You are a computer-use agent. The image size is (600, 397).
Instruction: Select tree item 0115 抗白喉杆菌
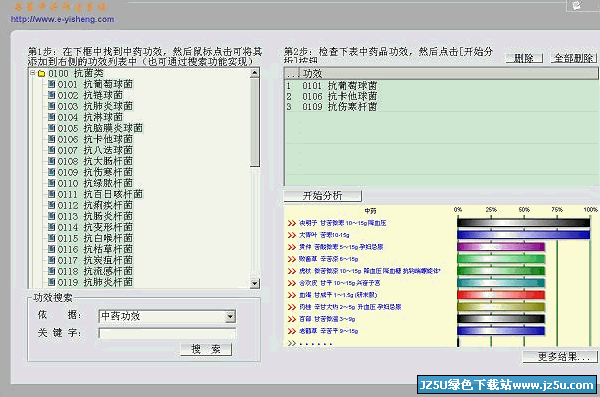coord(95,238)
